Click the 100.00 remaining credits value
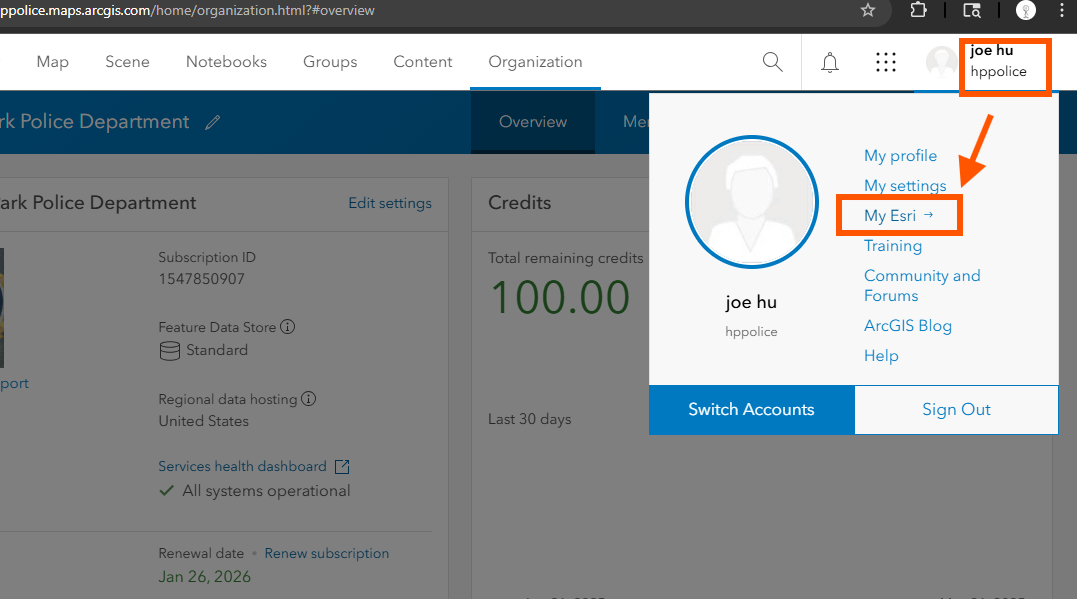The height and width of the screenshot is (599, 1077). (x=560, y=298)
